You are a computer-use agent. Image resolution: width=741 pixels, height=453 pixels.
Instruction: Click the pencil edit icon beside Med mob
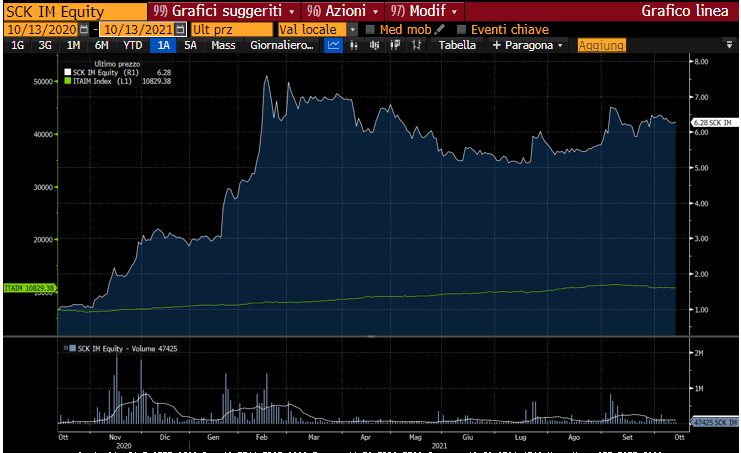point(439,29)
